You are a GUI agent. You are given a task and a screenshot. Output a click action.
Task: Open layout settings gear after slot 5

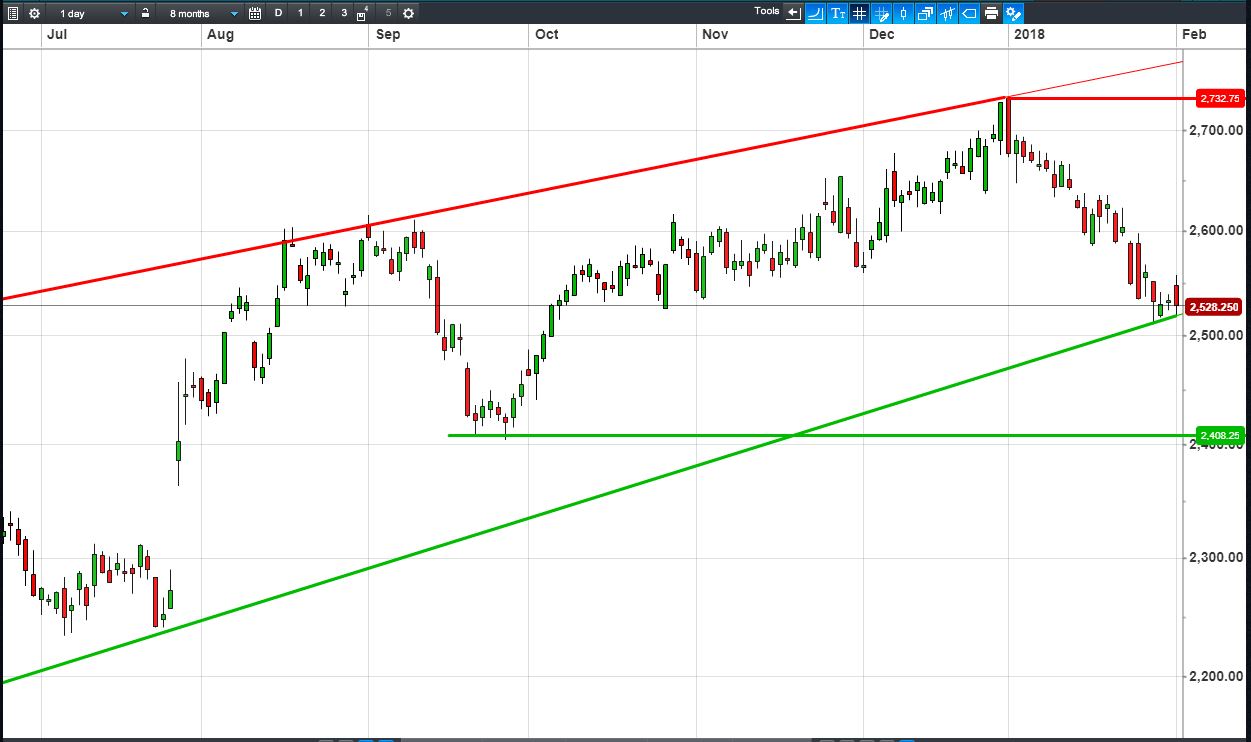pyautogui.click(x=408, y=13)
